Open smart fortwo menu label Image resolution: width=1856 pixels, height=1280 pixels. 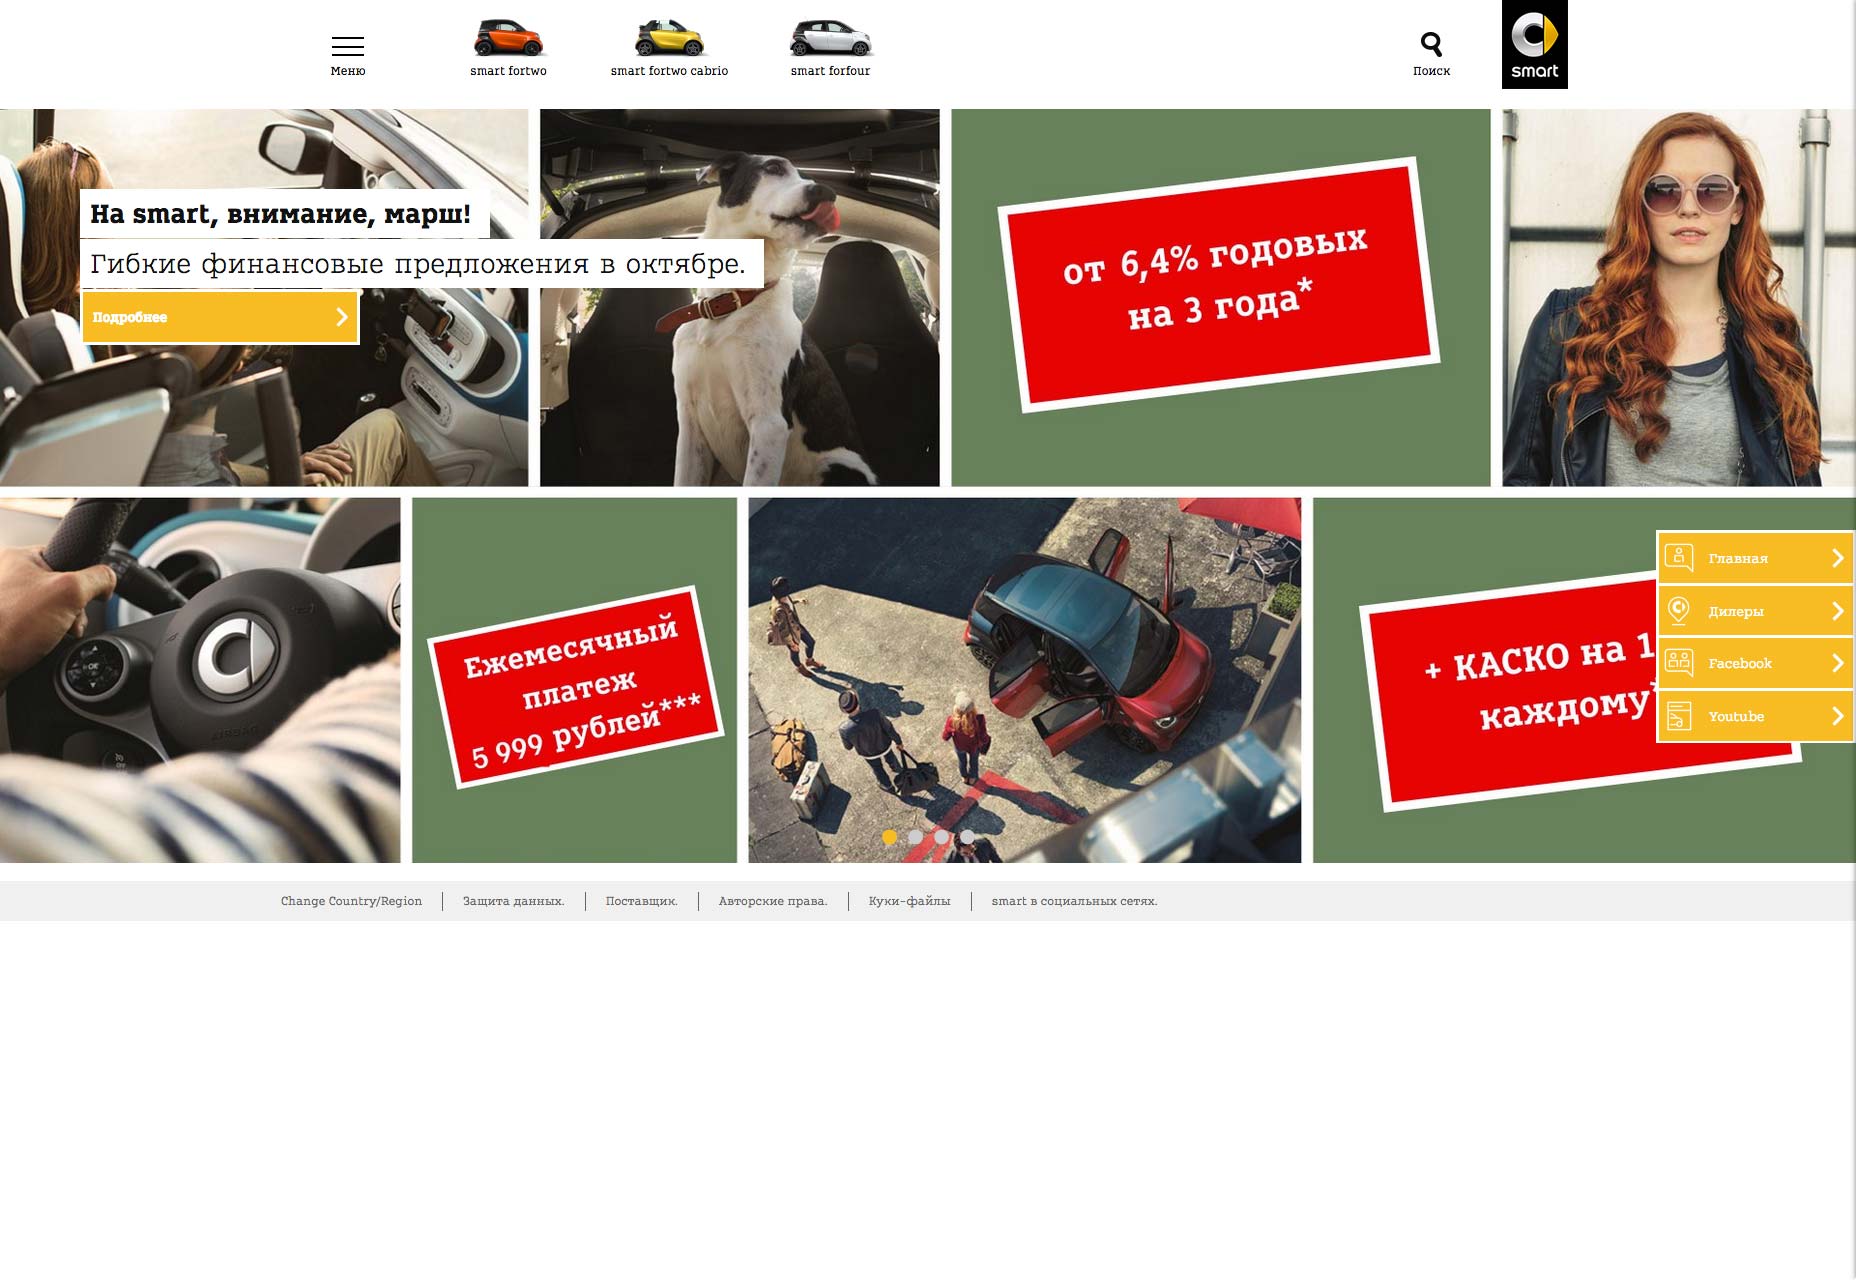click(508, 71)
